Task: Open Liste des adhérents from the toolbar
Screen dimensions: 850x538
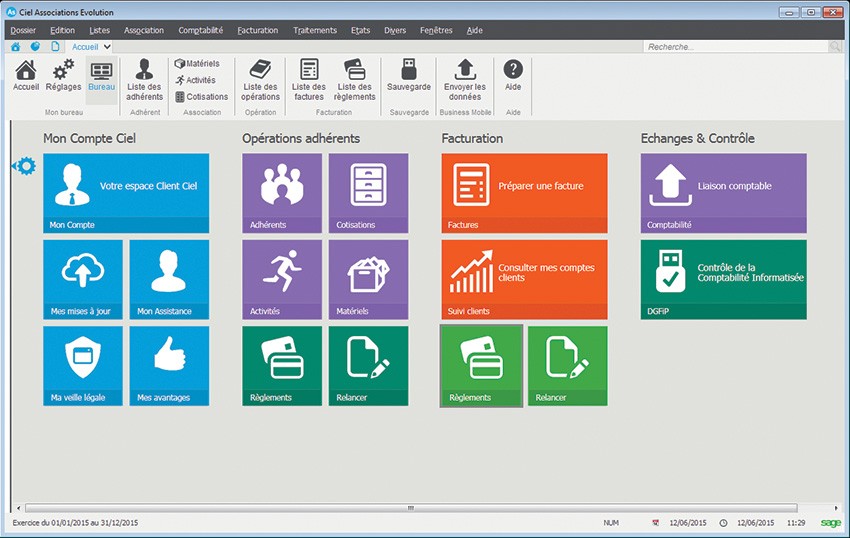Action: 144,79
